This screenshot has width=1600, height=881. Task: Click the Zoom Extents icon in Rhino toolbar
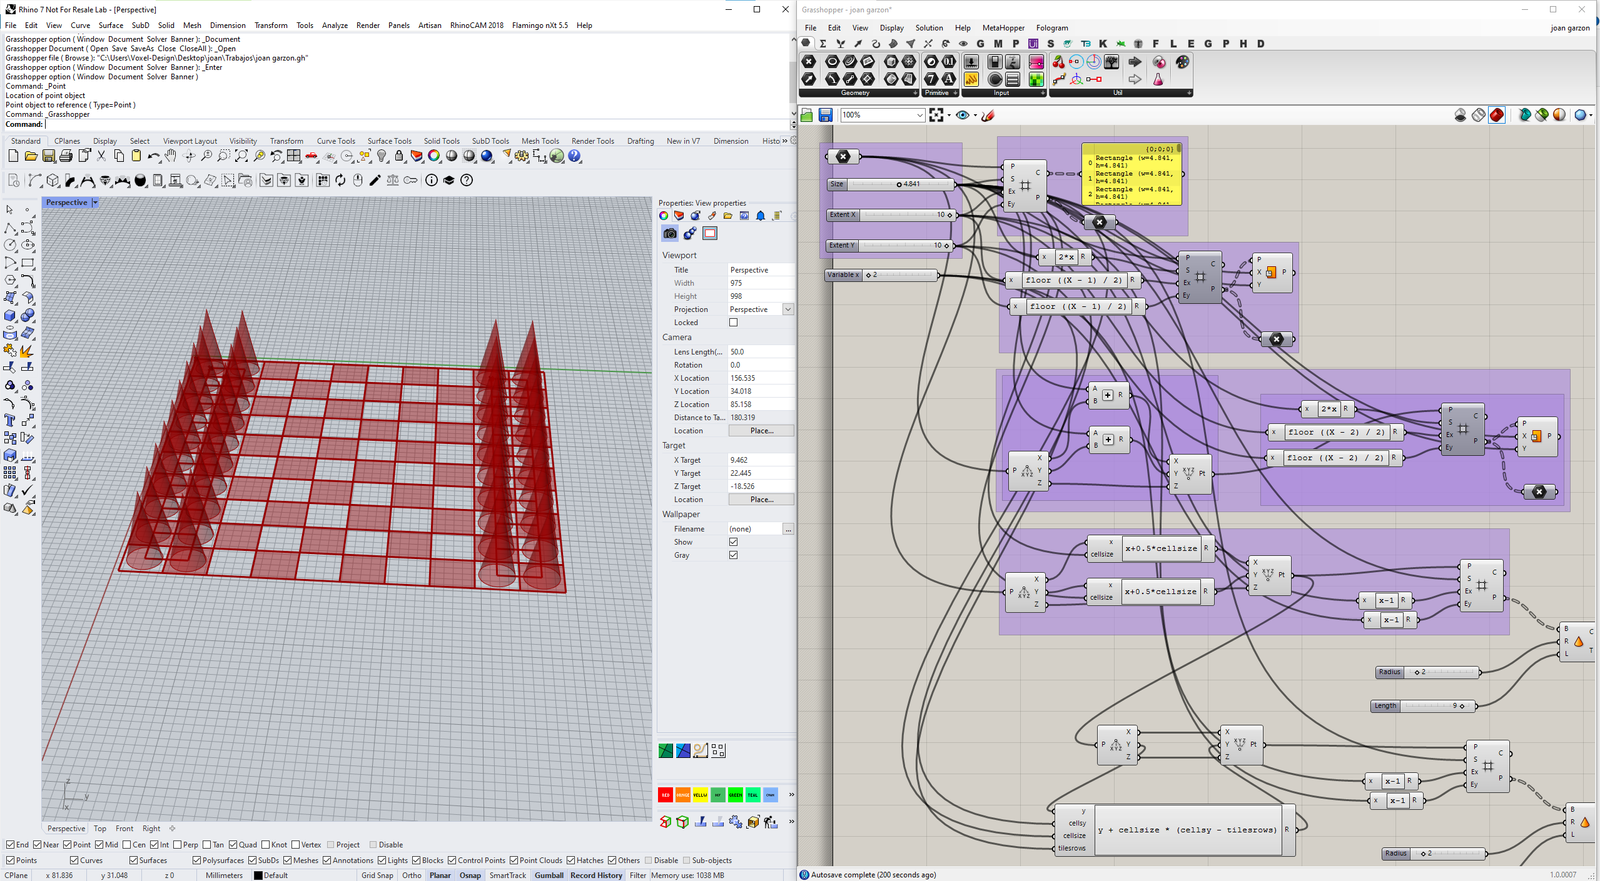click(x=241, y=156)
